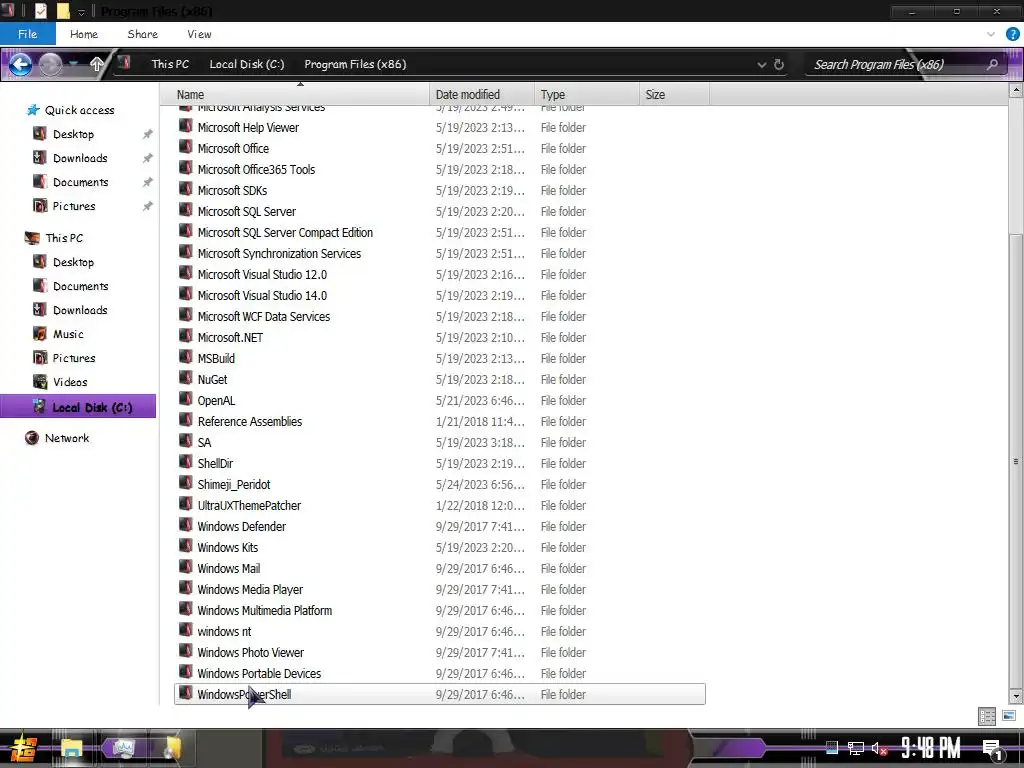Open the notification center icon

coord(992,749)
